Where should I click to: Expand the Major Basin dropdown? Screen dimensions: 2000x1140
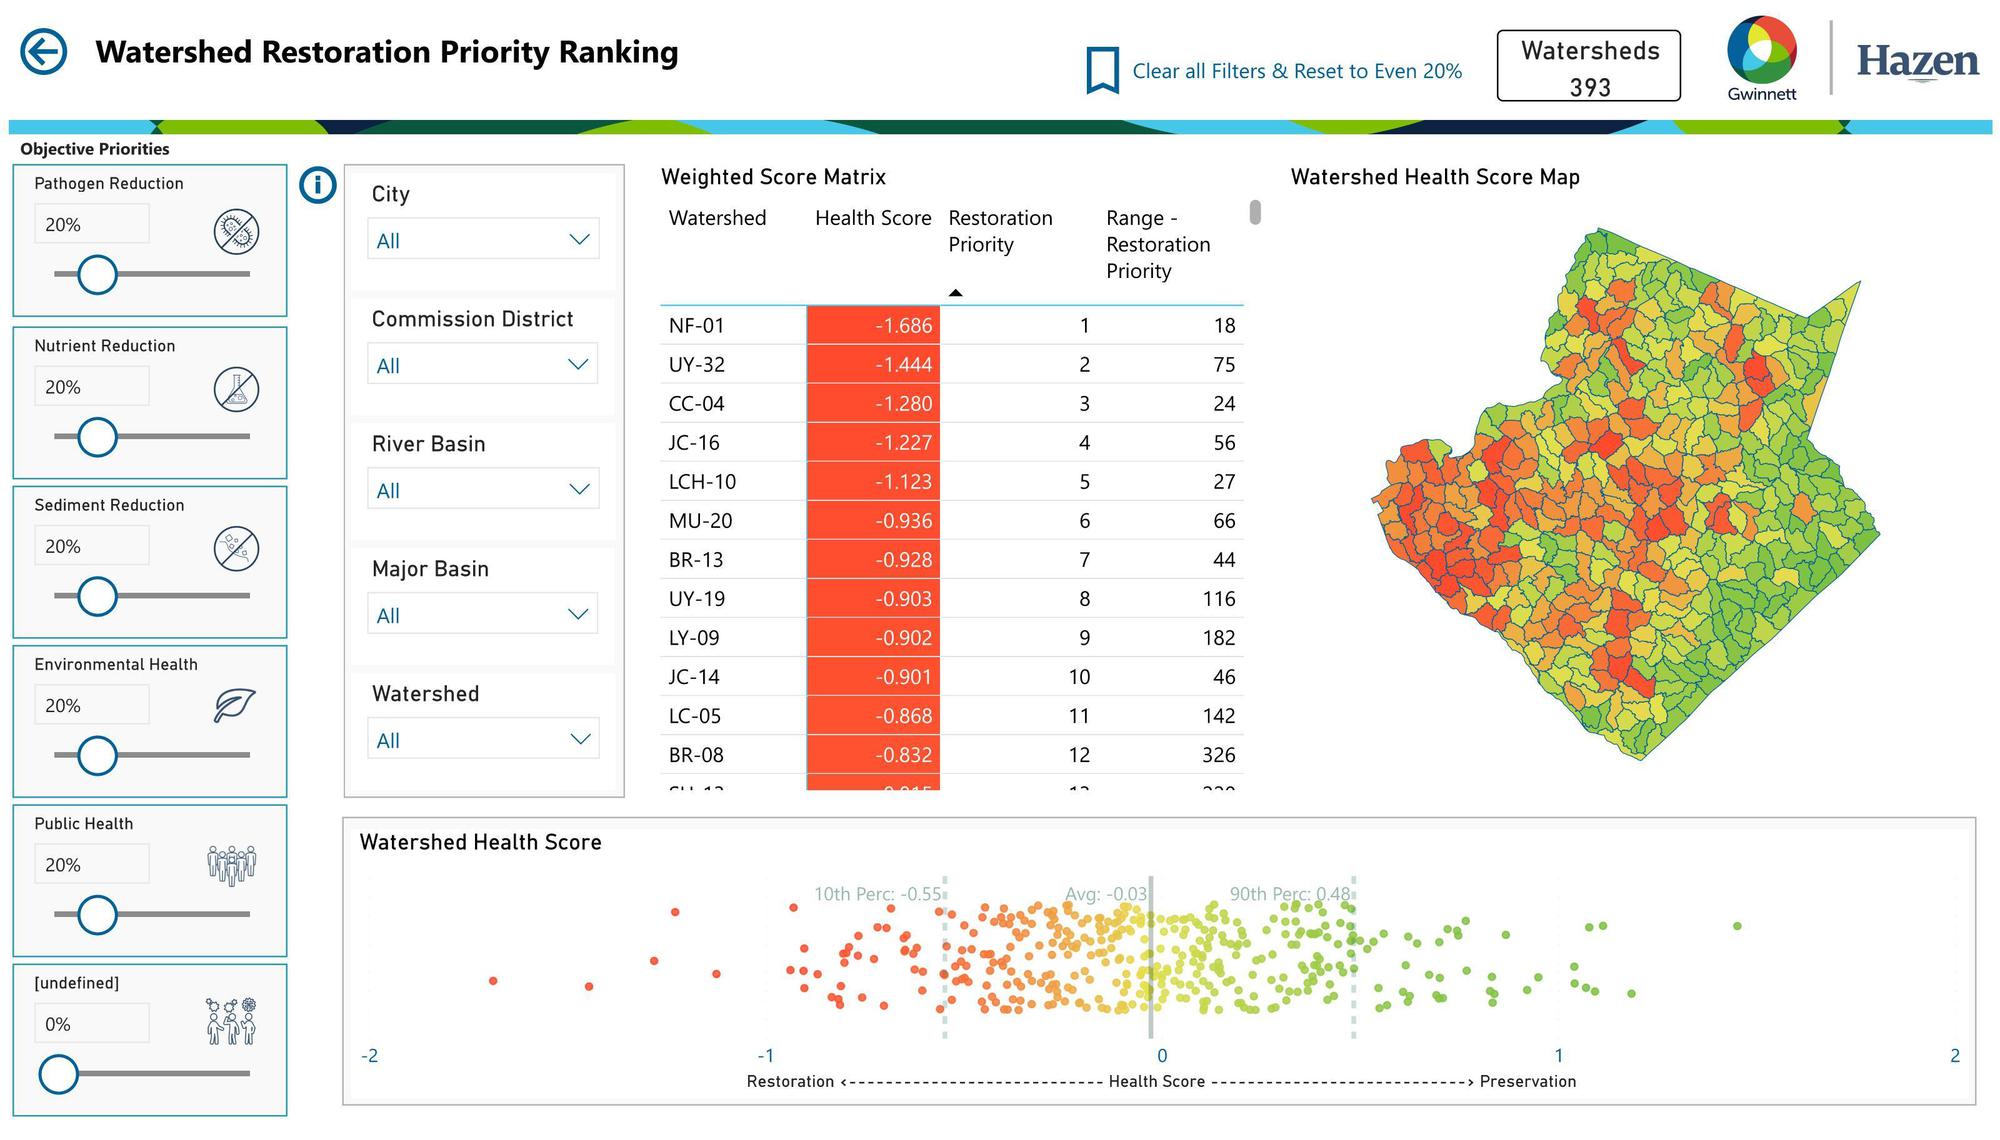[x=483, y=615]
